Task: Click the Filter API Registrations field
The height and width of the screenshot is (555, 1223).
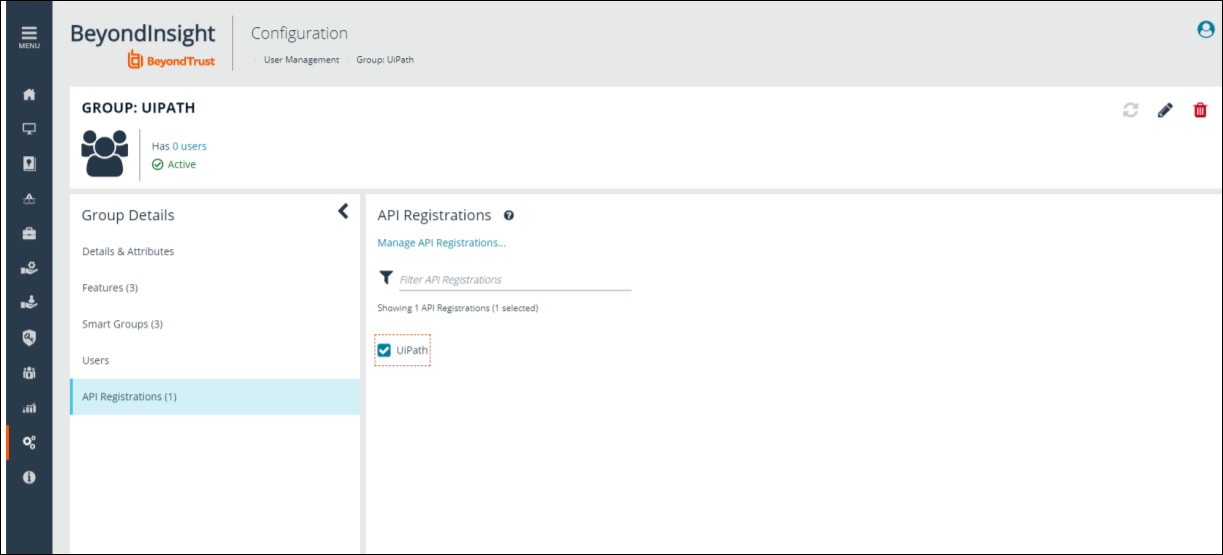Action: pos(514,280)
